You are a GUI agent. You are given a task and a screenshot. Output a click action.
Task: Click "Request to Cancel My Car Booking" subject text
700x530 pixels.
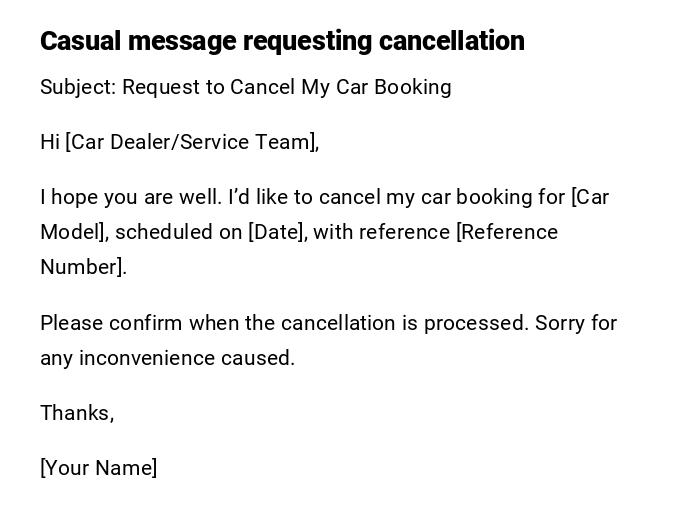[287, 87]
